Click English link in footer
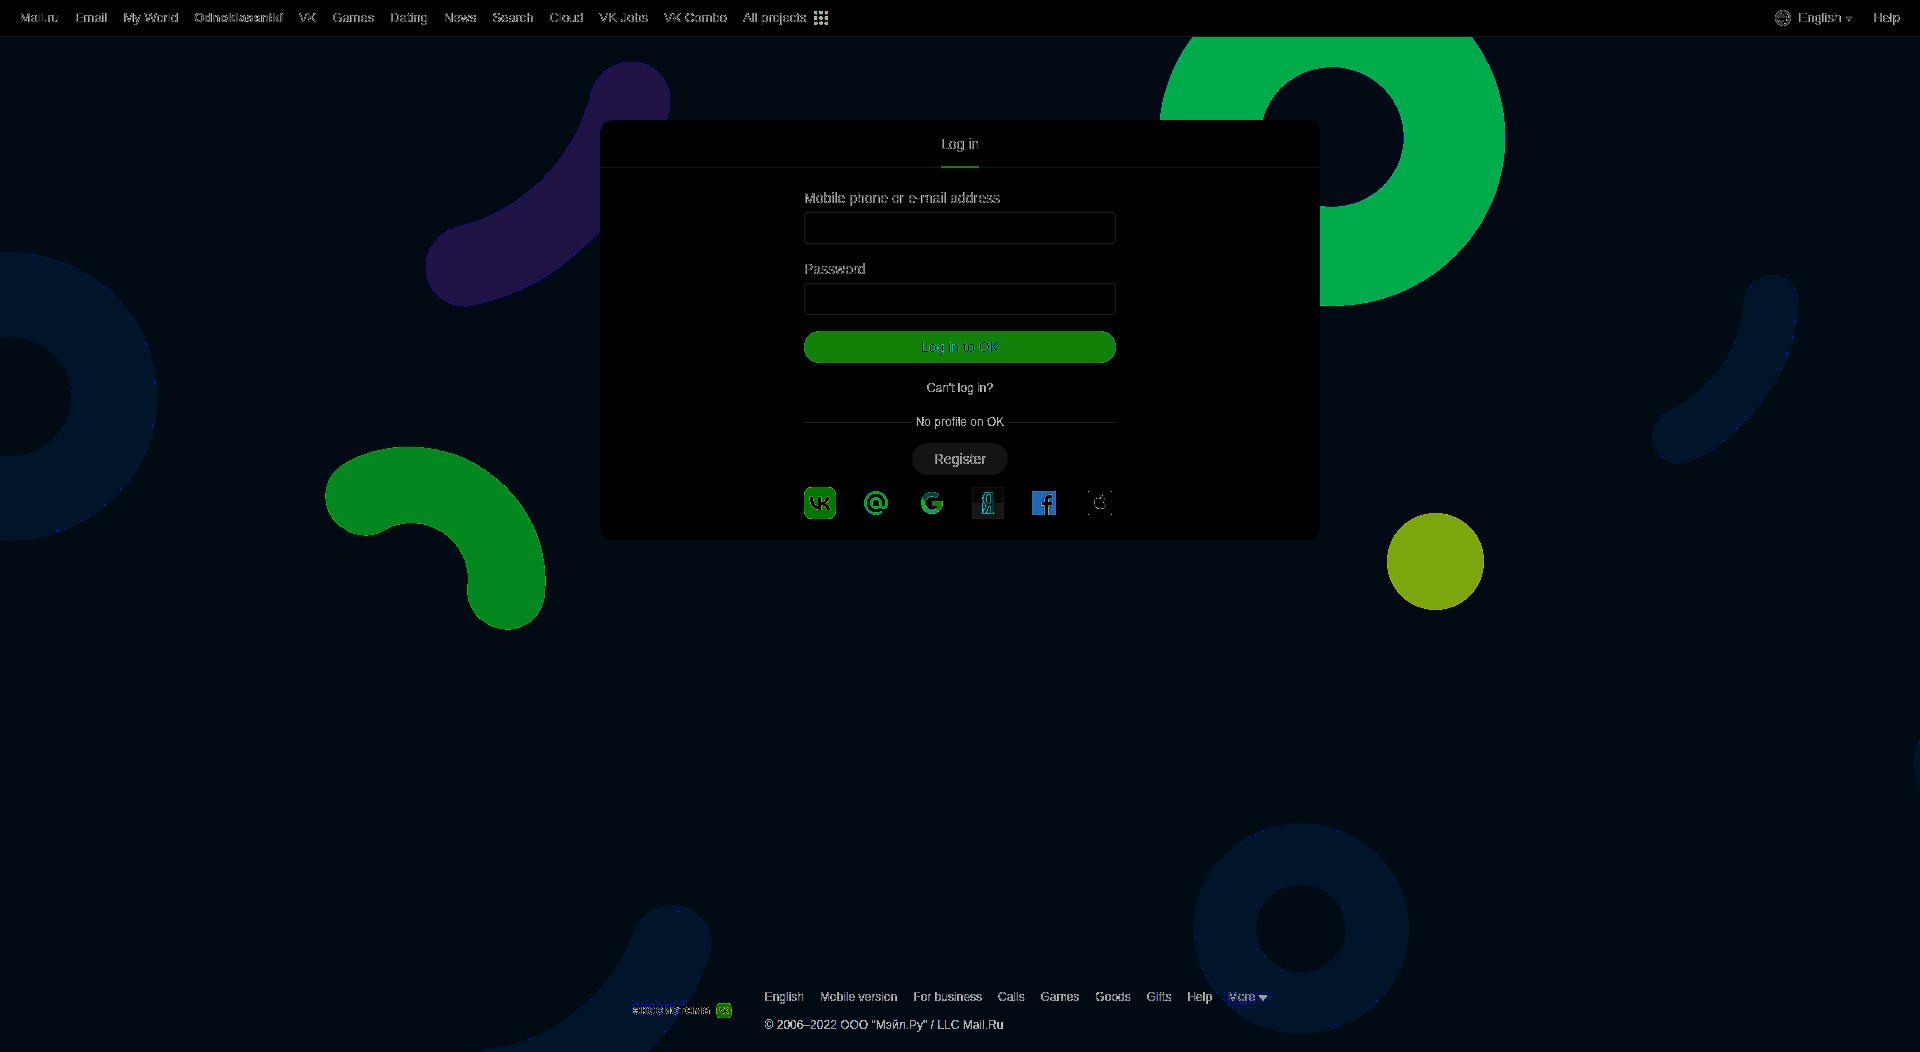This screenshot has height=1052, width=1920. [x=784, y=997]
